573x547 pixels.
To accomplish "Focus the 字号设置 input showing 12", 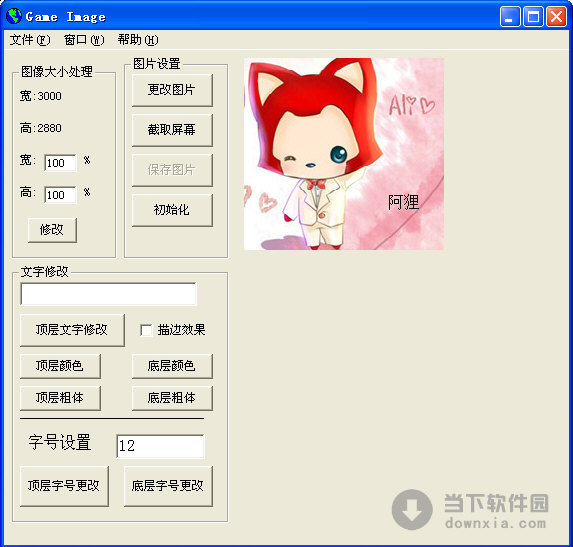I will coord(160,446).
